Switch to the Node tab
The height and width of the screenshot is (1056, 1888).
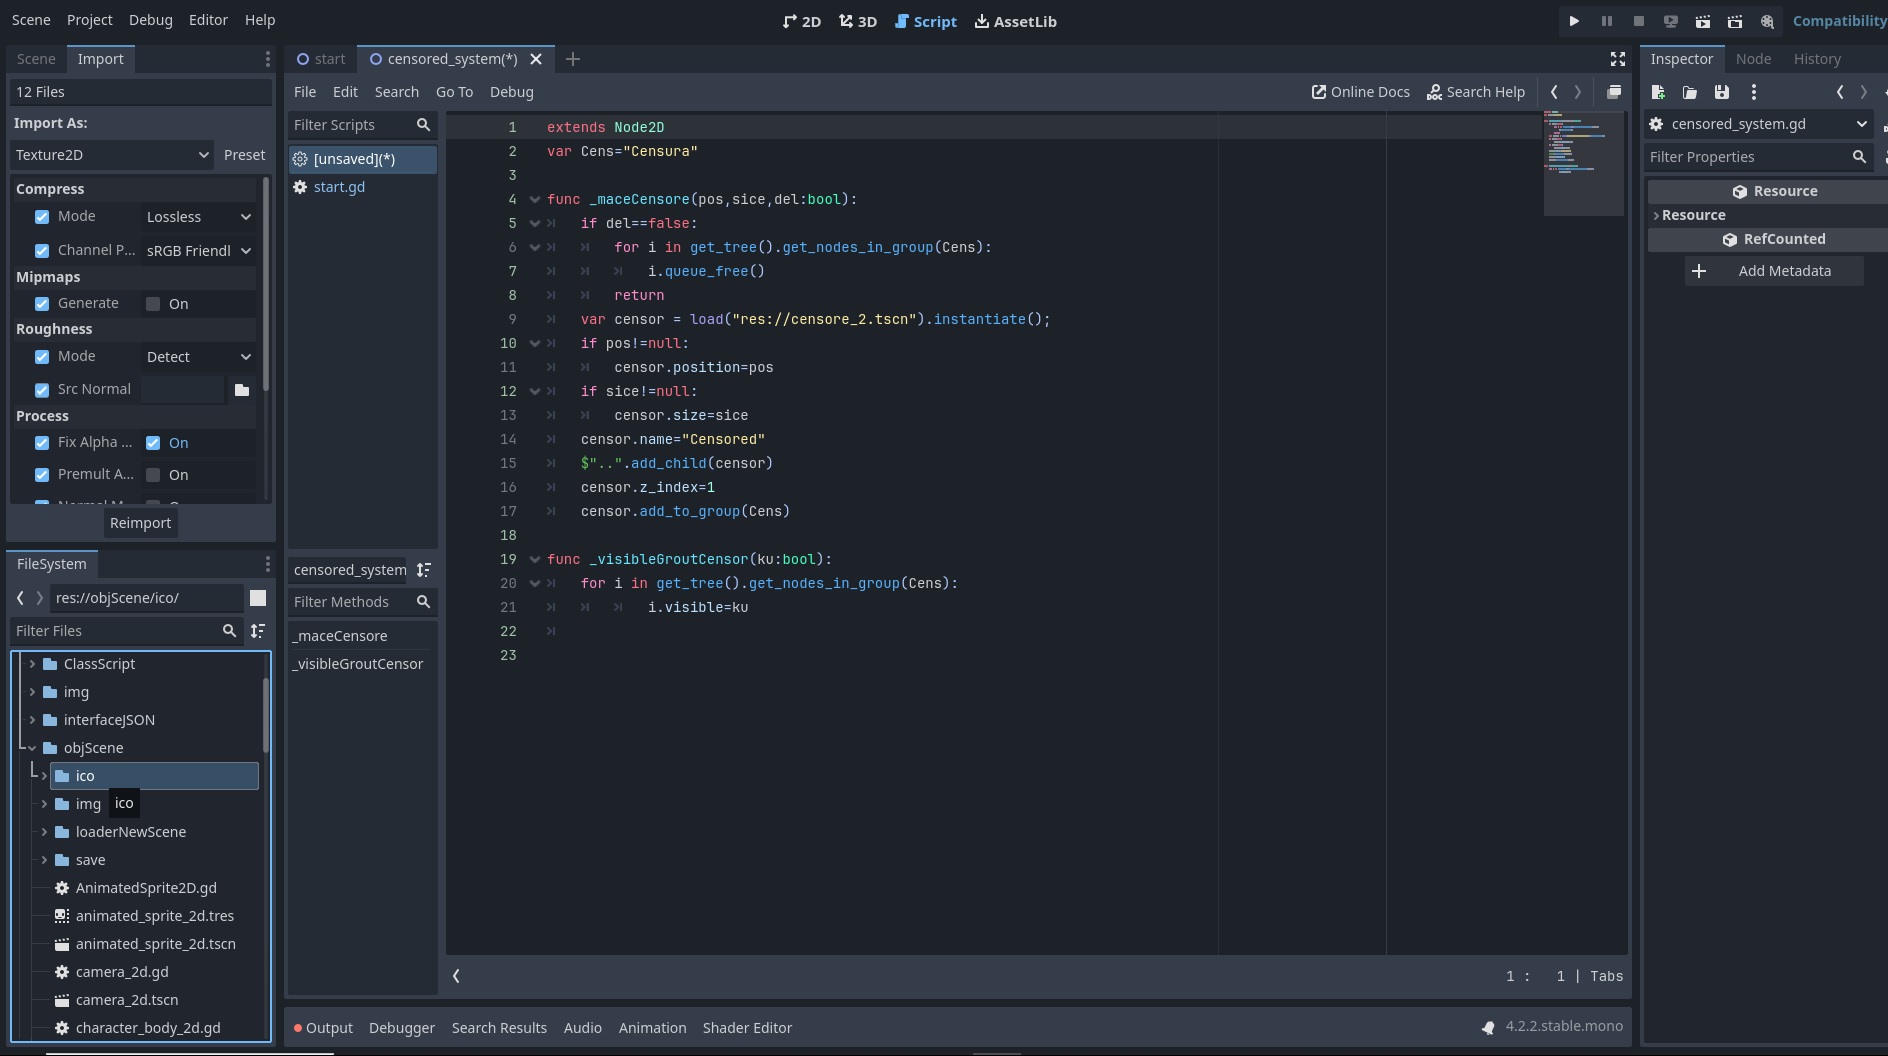[1753, 59]
